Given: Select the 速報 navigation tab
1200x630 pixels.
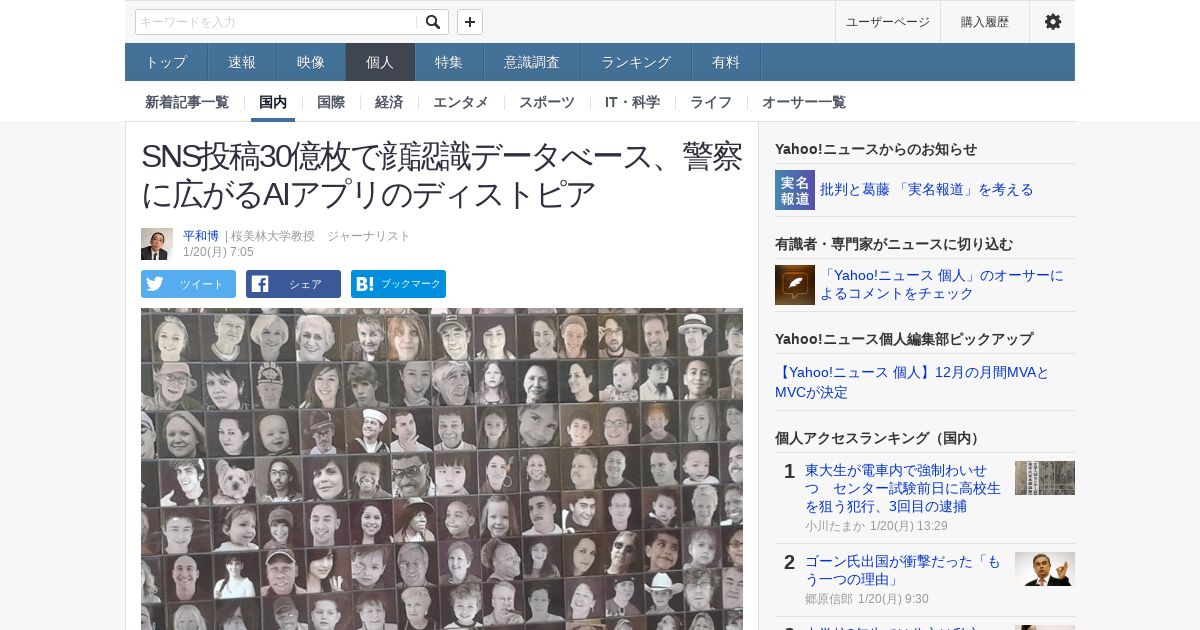Looking at the screenshot, I should click(242, 62).
